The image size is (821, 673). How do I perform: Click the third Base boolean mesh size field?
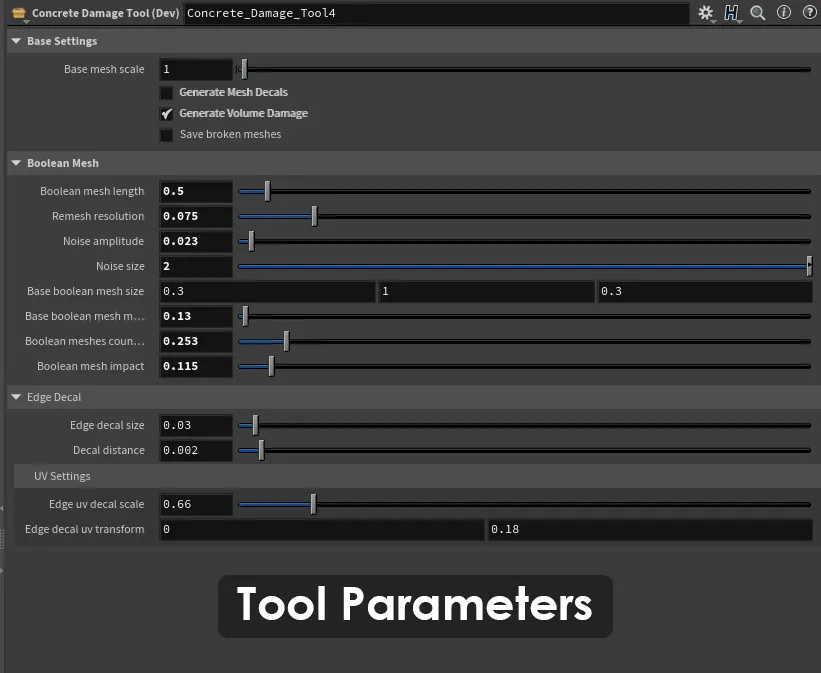[705, 291]
